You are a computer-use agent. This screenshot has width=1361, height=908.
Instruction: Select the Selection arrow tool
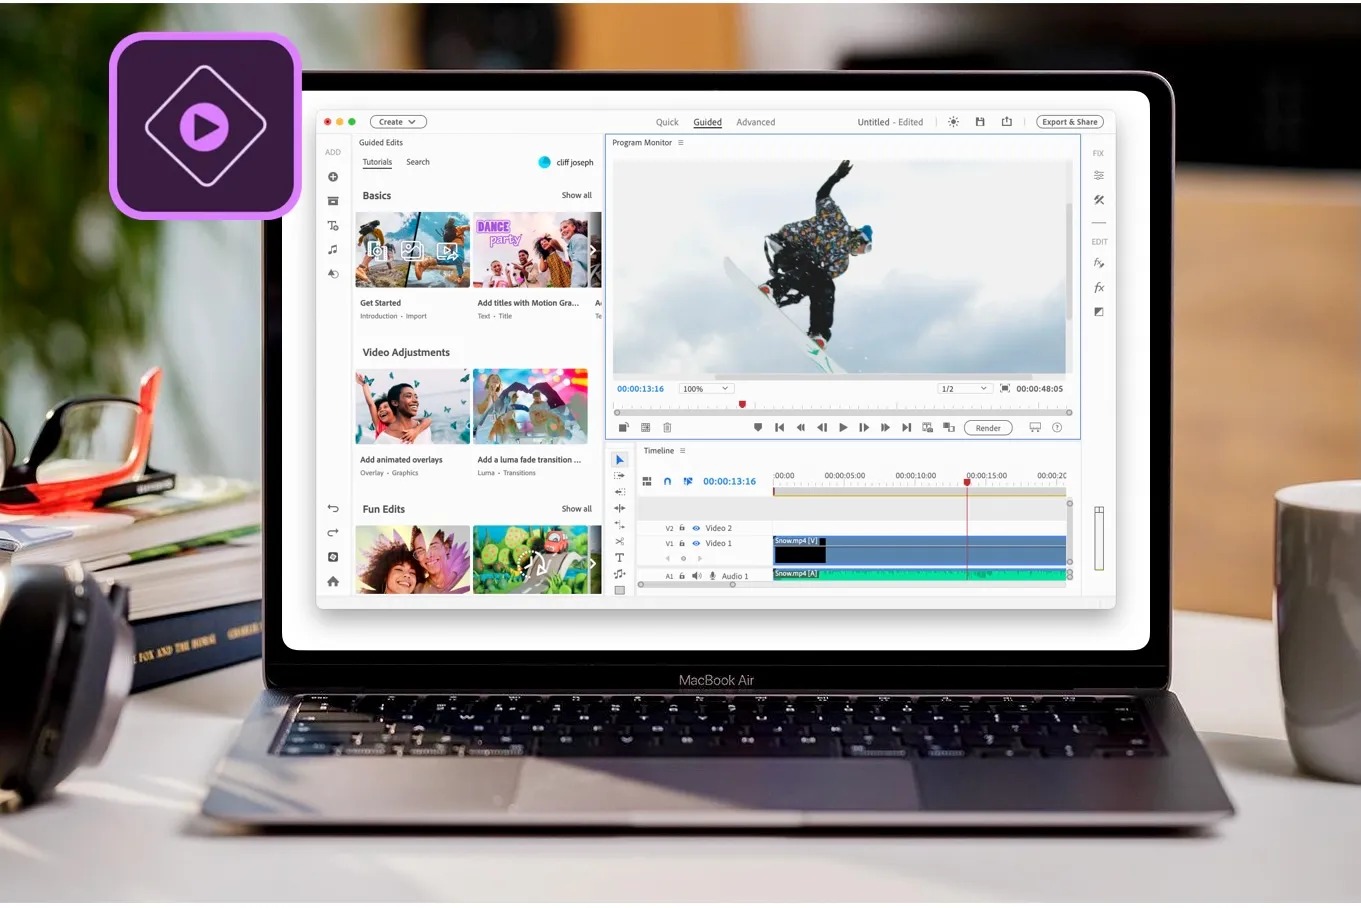point(620,460)
